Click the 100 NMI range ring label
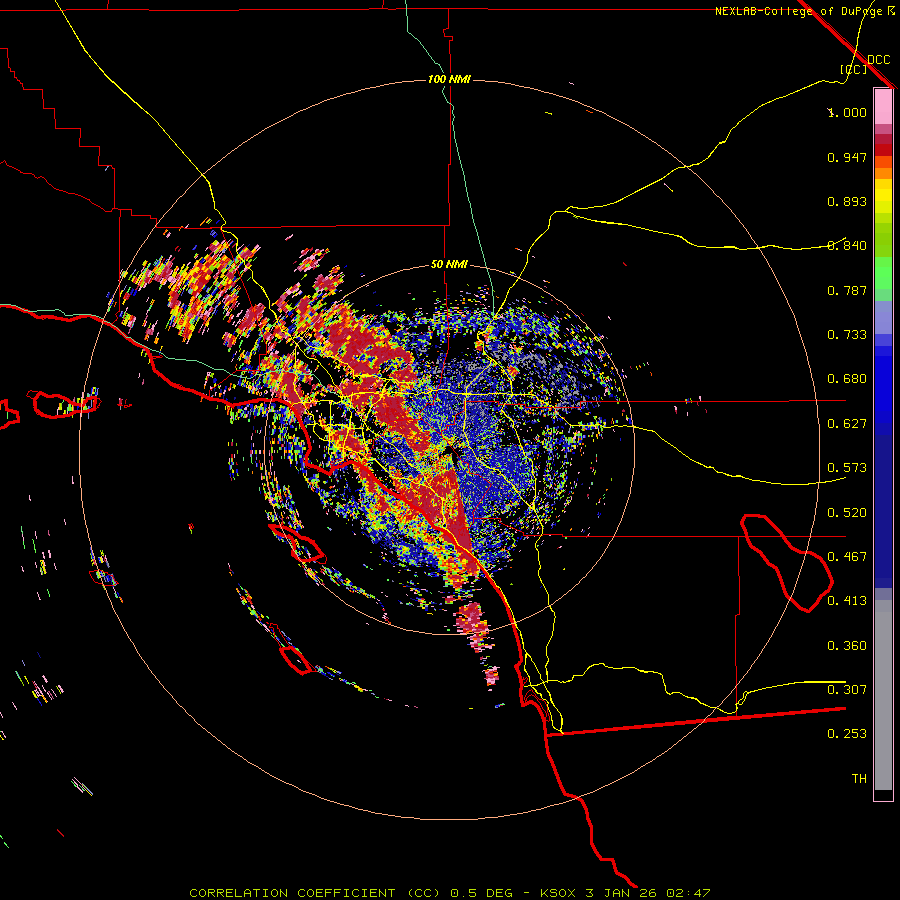Image resolution: width=900 pixels, height=900 pixels. [449, 79]
